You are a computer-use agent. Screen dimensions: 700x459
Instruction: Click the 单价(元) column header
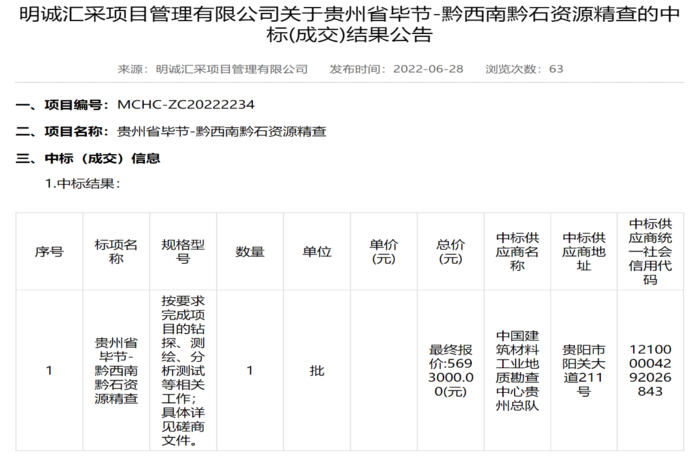pyautogui.click(x=383, y=252)
